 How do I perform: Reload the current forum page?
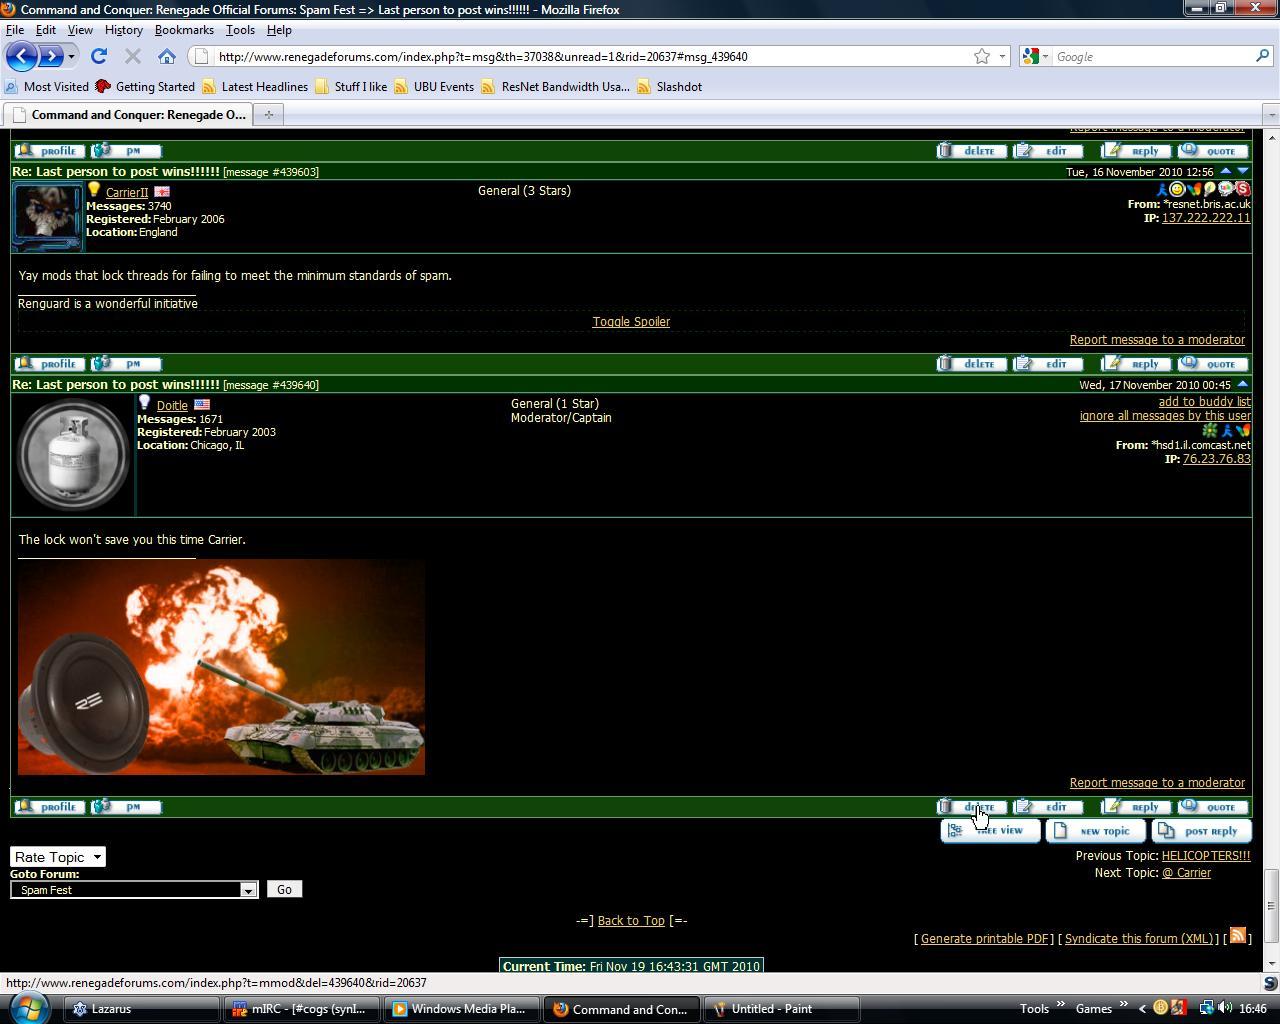pos(98,56)
